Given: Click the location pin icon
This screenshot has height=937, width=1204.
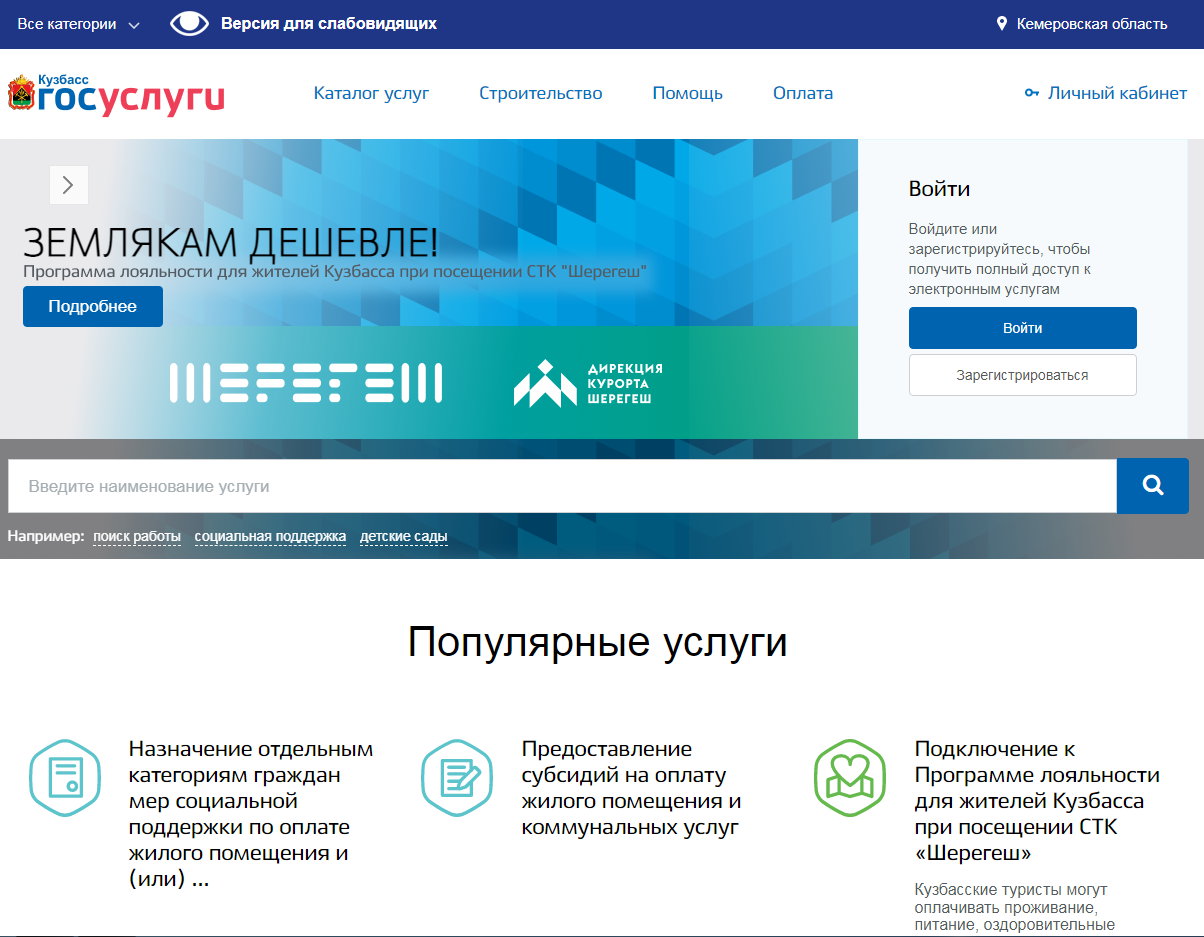Looking at the screenshot, I should coord(1002,24).
